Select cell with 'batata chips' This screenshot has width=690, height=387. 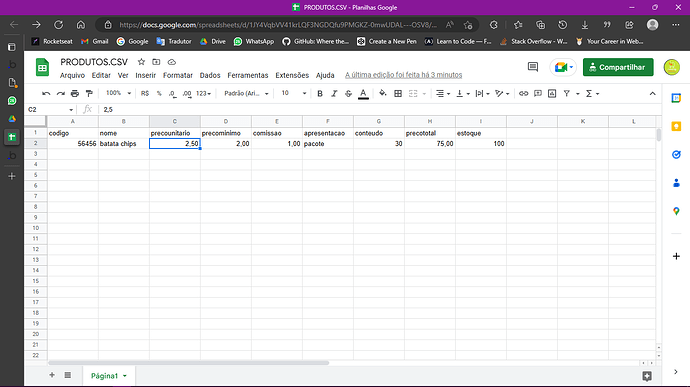click(124, 144)
